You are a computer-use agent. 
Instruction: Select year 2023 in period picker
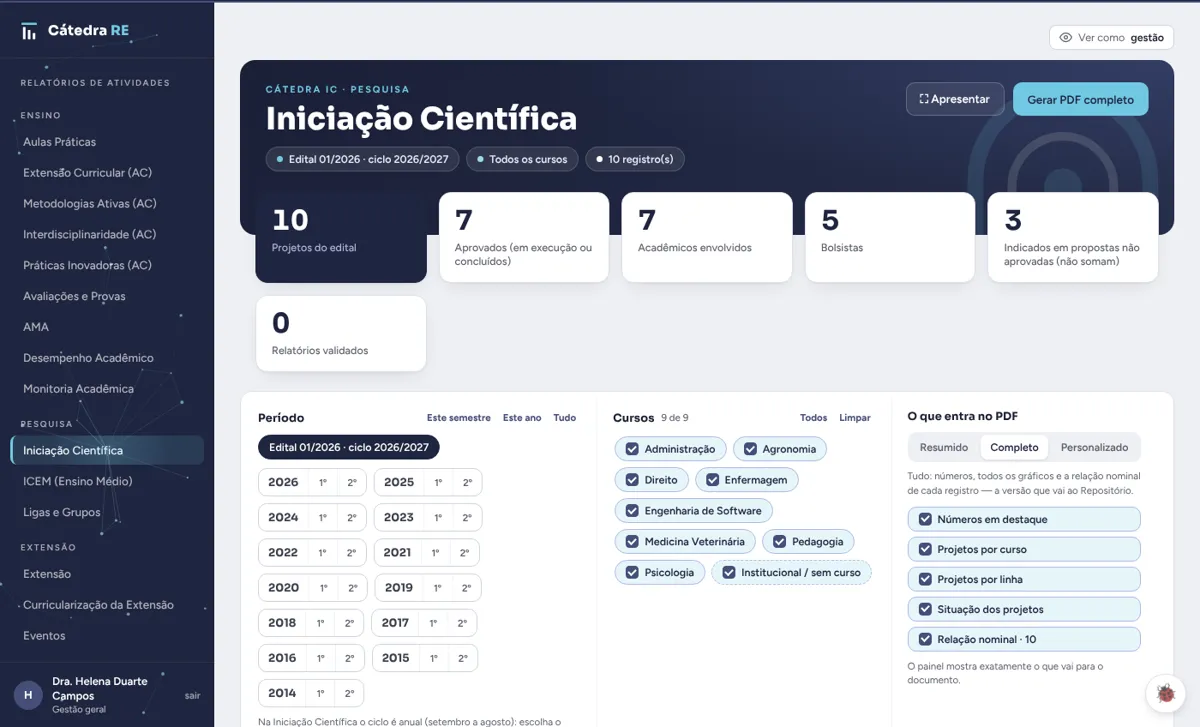399,517
